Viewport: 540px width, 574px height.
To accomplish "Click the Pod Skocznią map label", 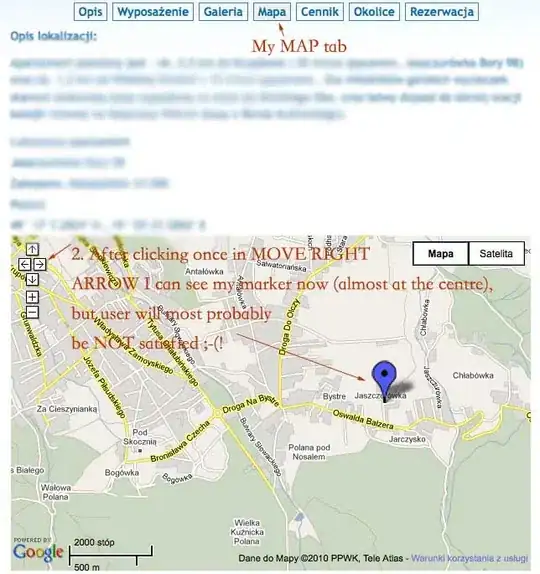I will point(140,437).
